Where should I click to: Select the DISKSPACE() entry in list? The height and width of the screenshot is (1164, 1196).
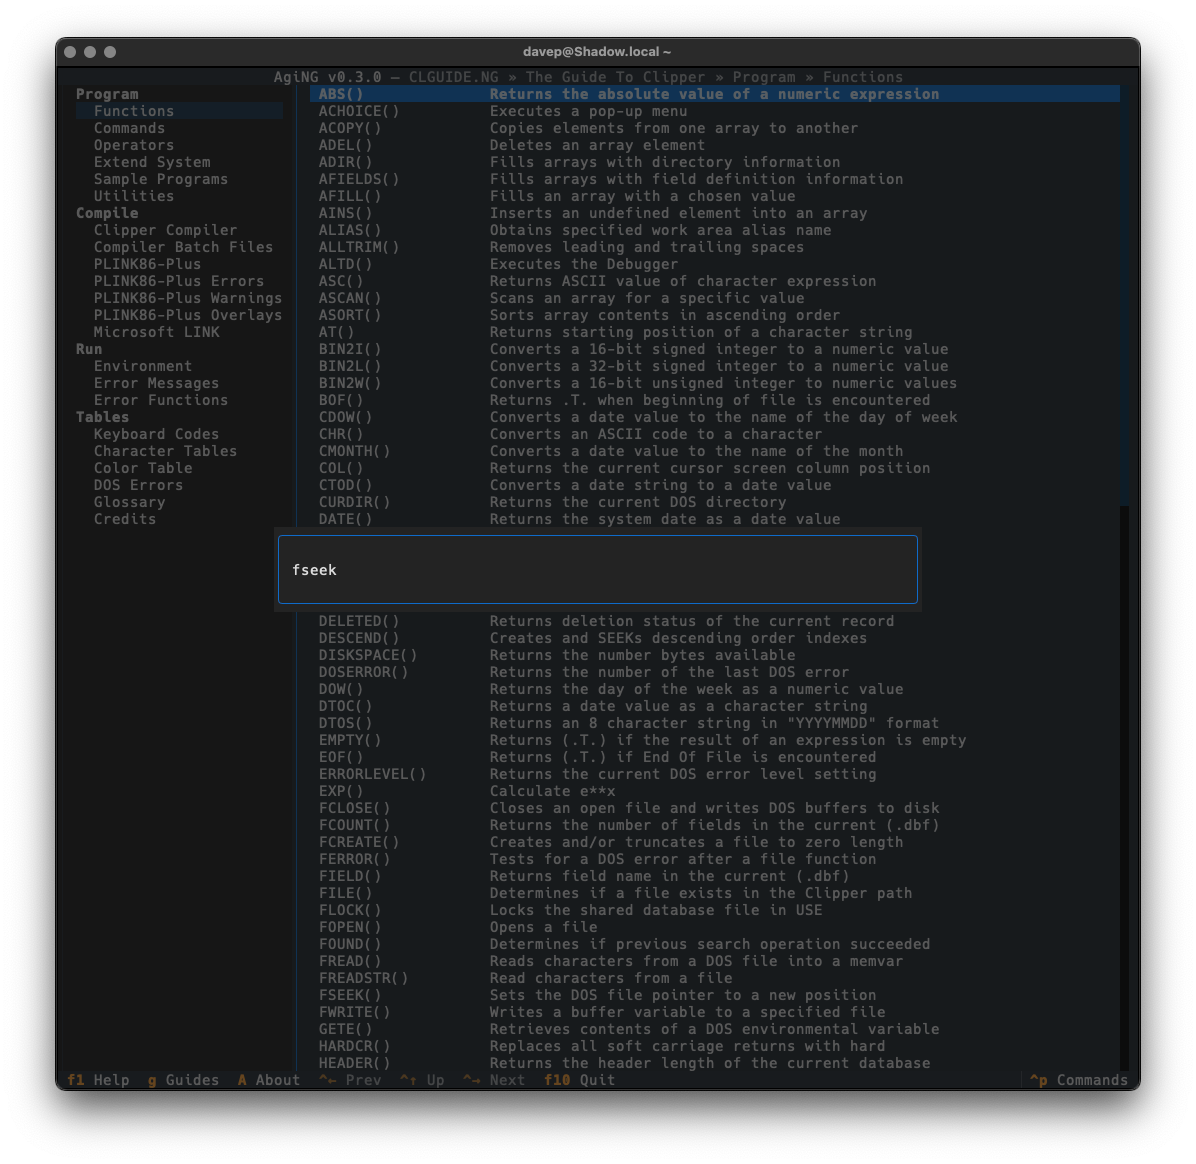[x=367, y=655]
